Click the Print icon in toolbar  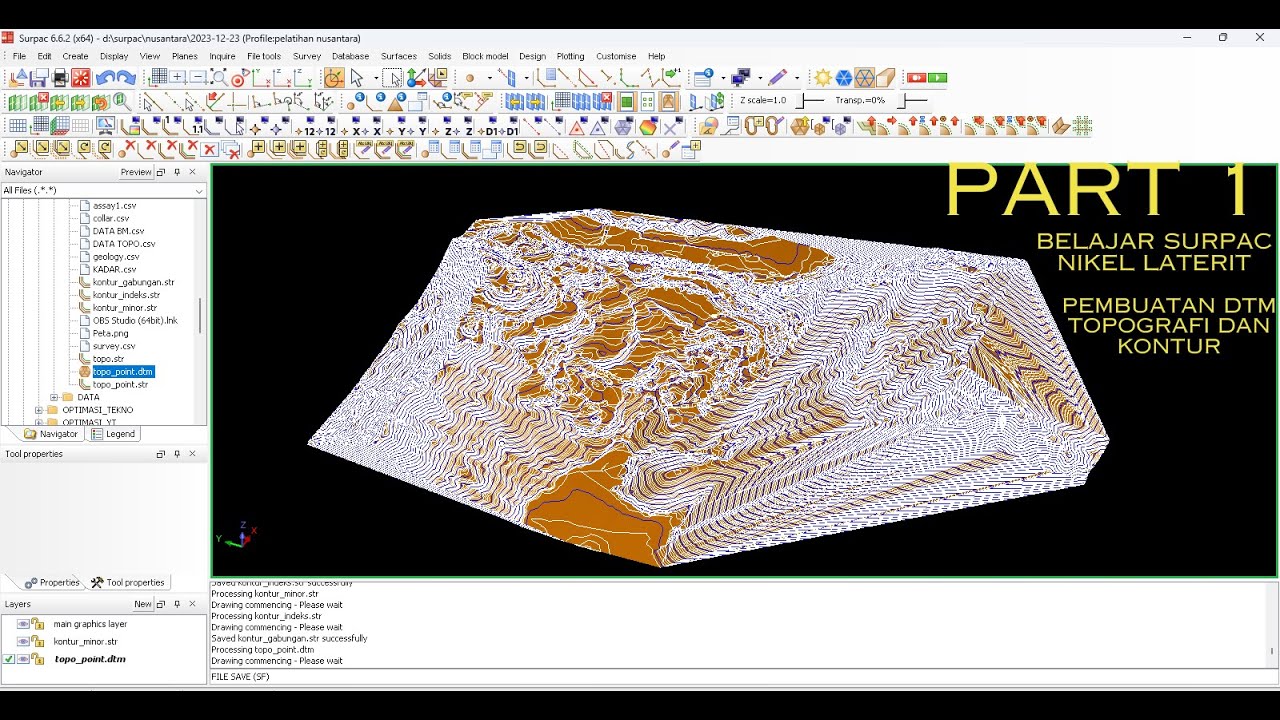pyautogui.click(x=60, y=77)
